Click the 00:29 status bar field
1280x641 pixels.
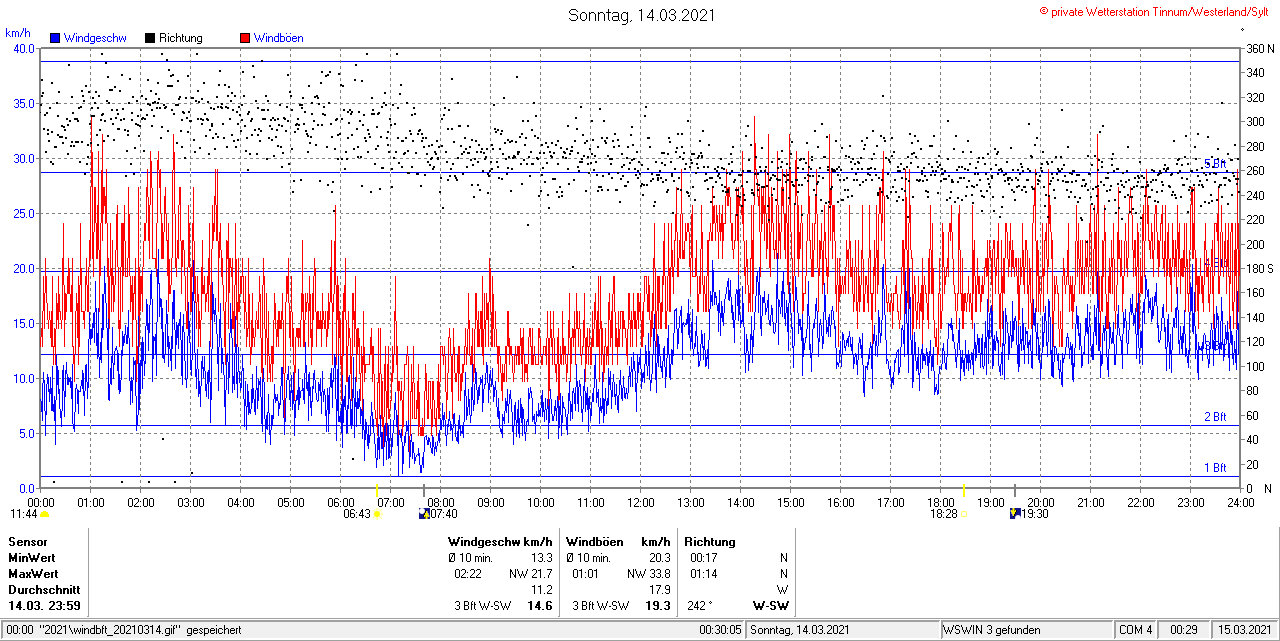click(1185, 630)
